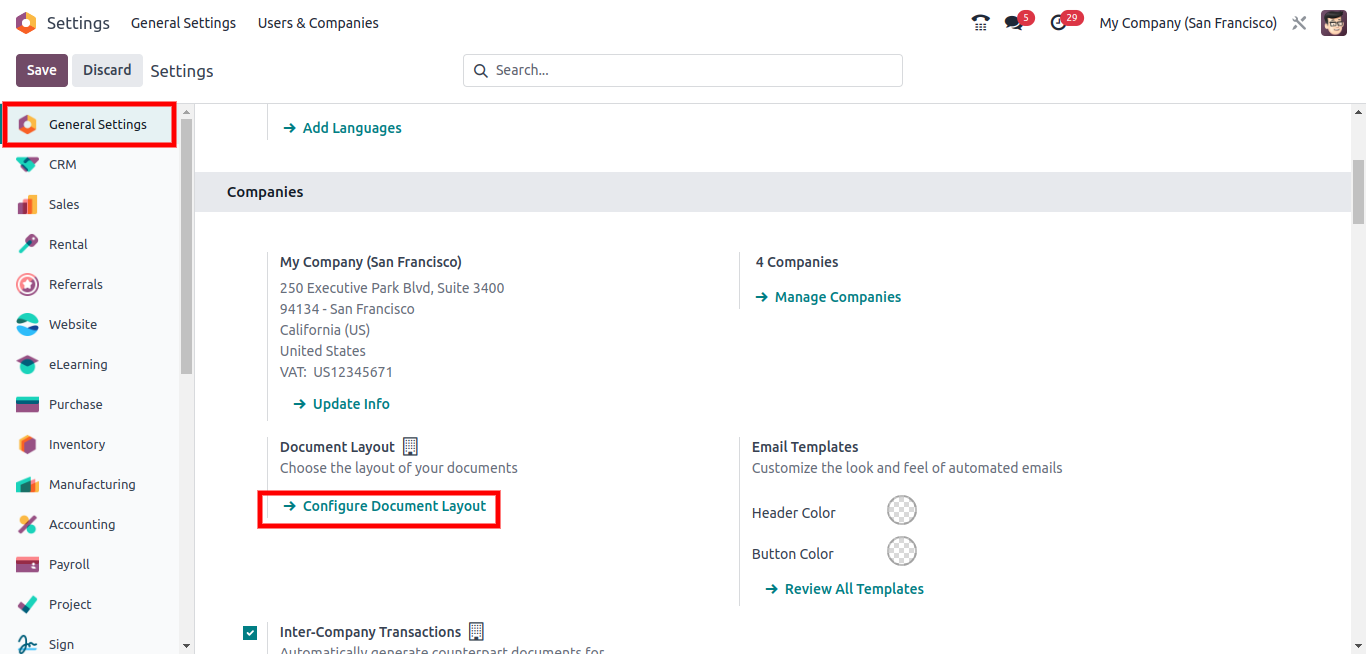Open the user avatar menu
1366x654 pixels.
point(1334,23)
